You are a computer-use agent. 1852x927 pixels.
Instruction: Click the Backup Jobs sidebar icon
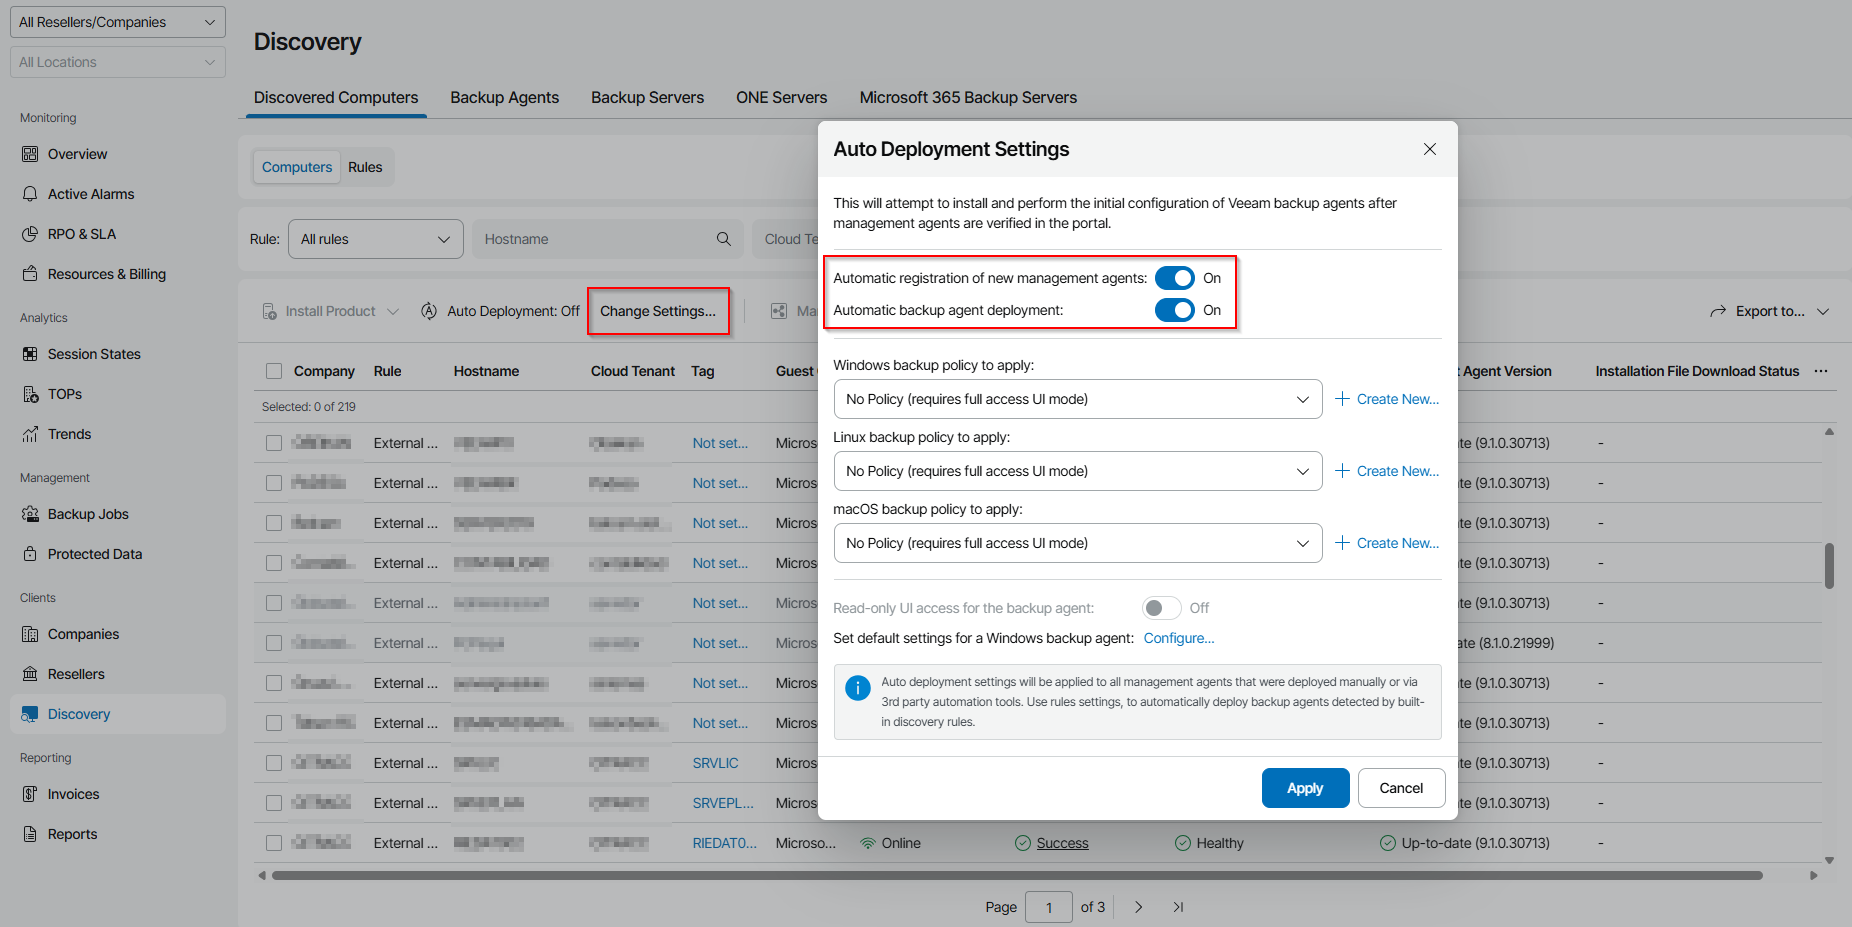30,514
